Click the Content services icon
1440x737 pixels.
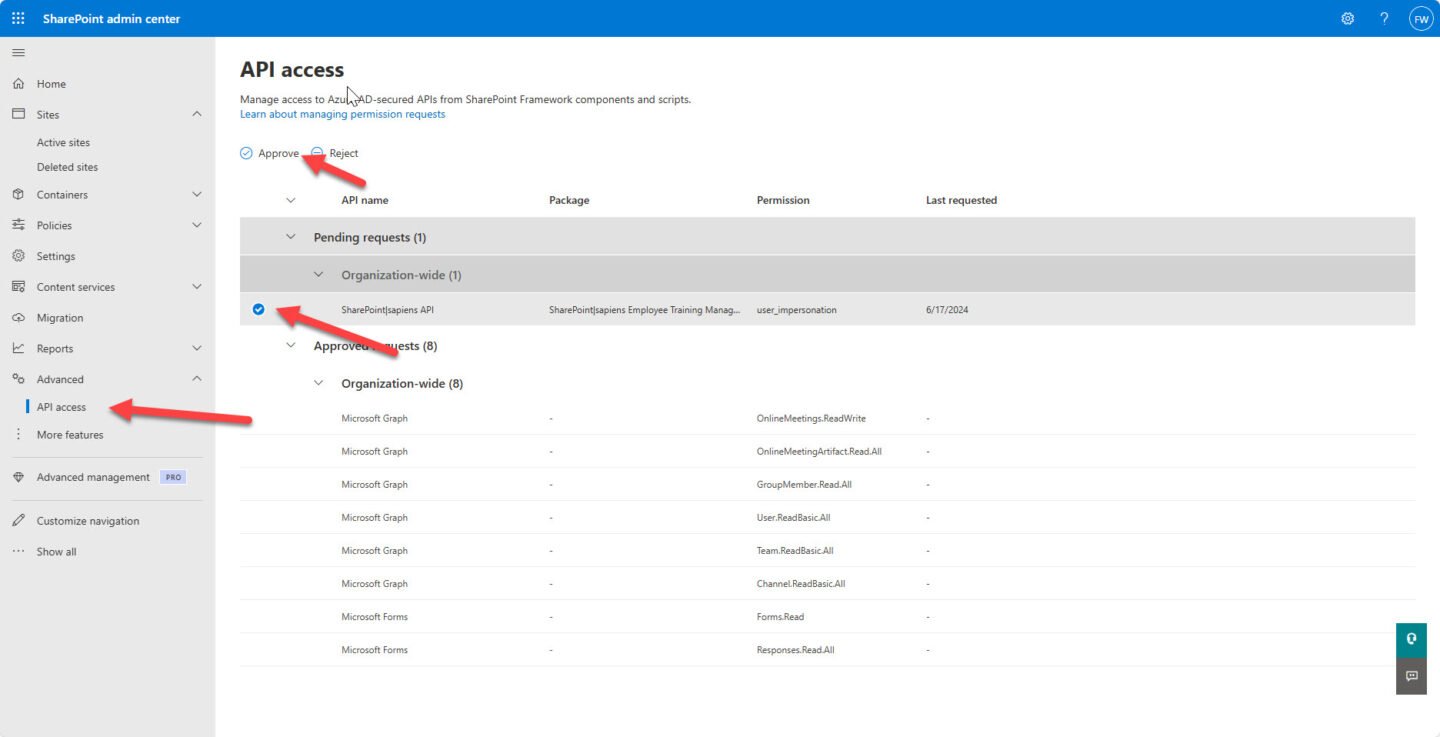(x=18, y=287)
